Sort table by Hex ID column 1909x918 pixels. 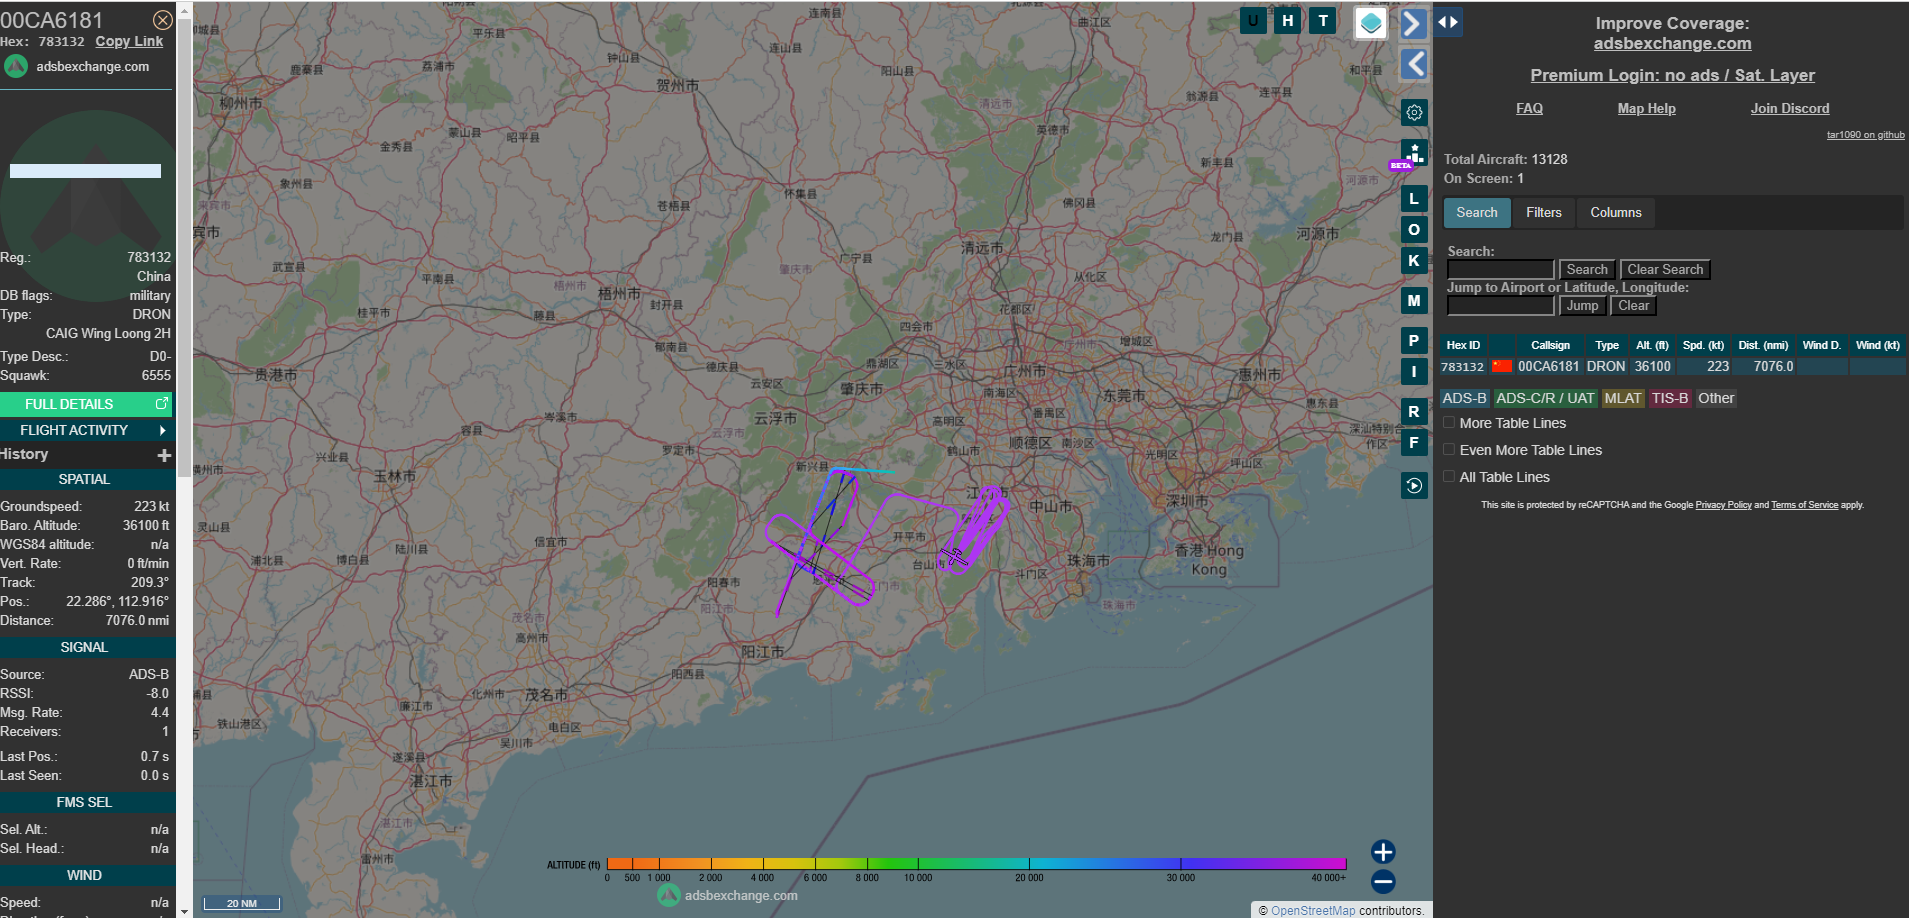tap(1463, 345)
